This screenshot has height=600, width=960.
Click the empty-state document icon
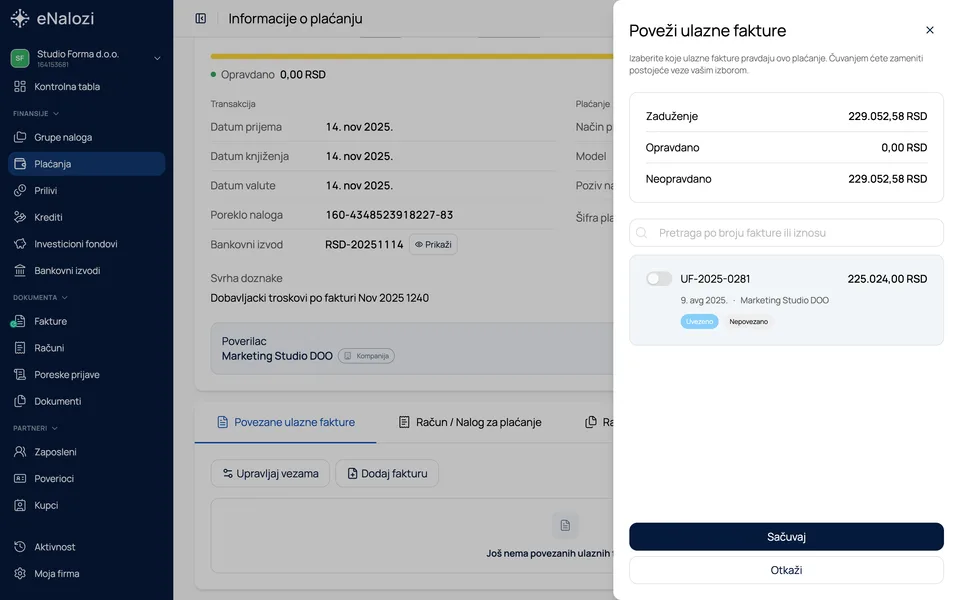(x=564, y=525)
